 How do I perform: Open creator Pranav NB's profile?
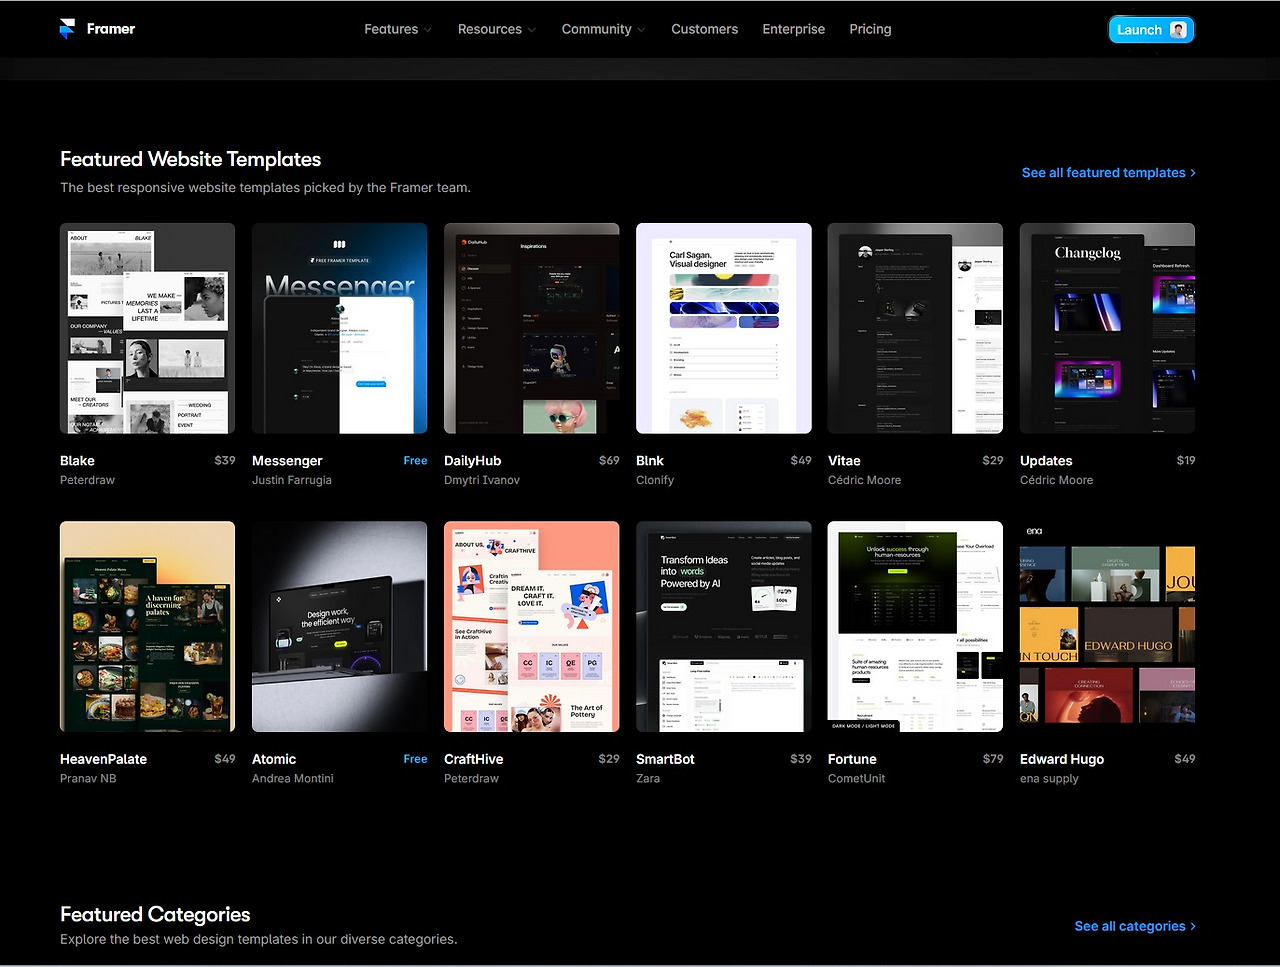pyautogui.click(x=88, y=778)
